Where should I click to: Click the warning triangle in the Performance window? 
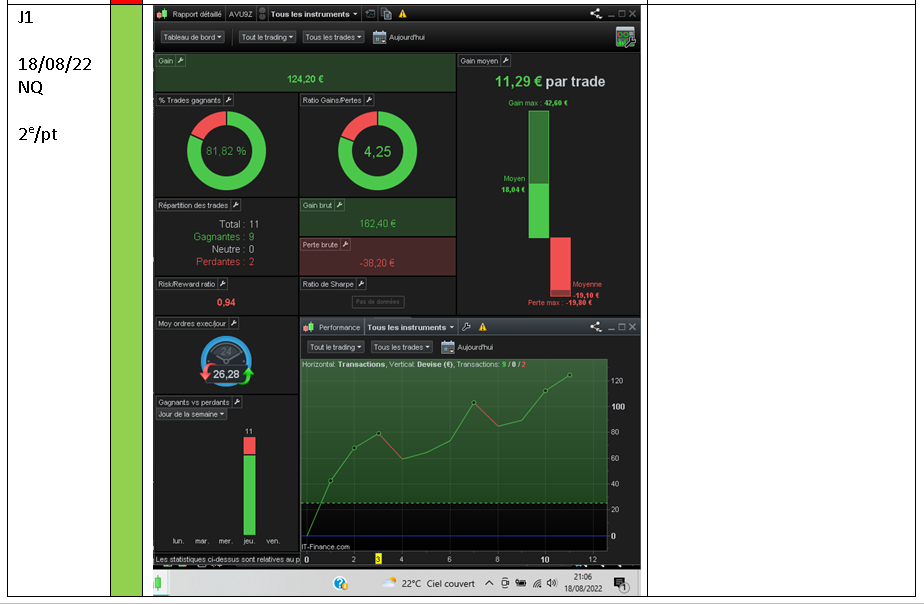pos(483,327)
